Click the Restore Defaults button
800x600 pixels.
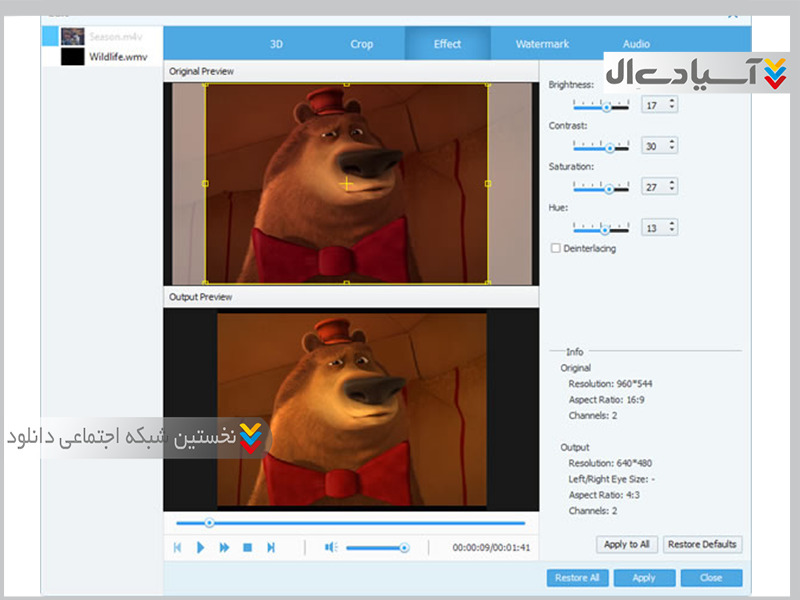[x=702, y=545]
